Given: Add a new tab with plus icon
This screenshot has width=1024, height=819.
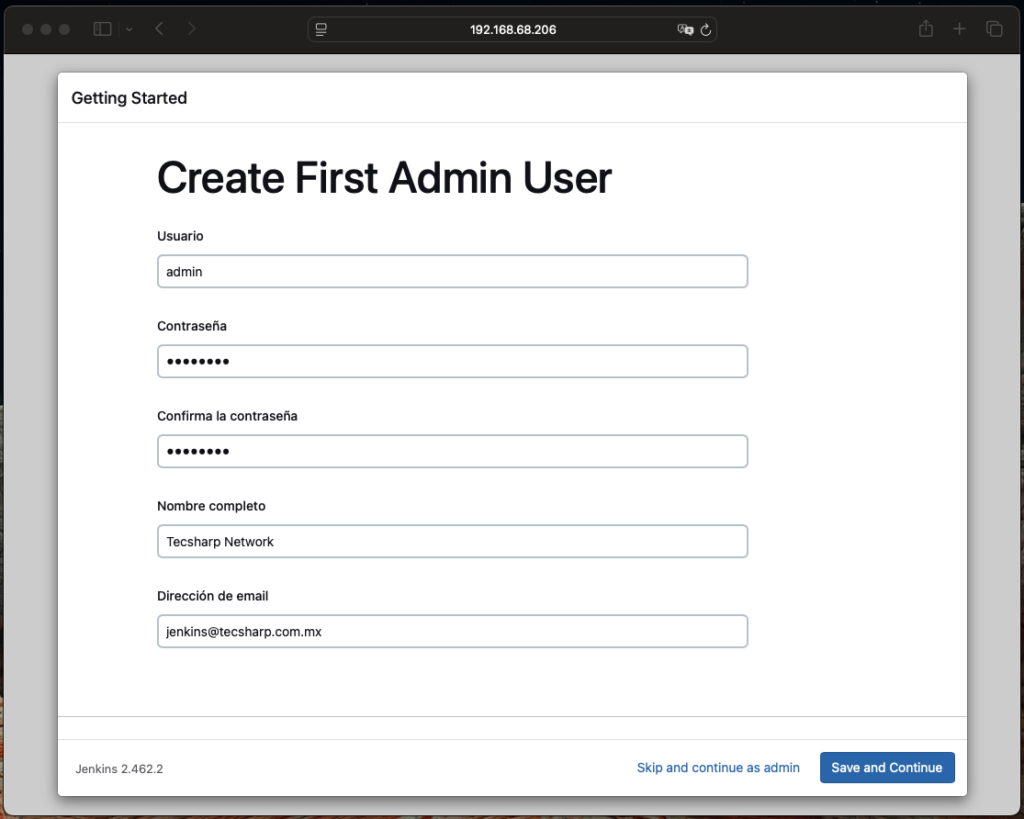Looking at the screenshot, I should pyautogui.click(x=959, y=29).
